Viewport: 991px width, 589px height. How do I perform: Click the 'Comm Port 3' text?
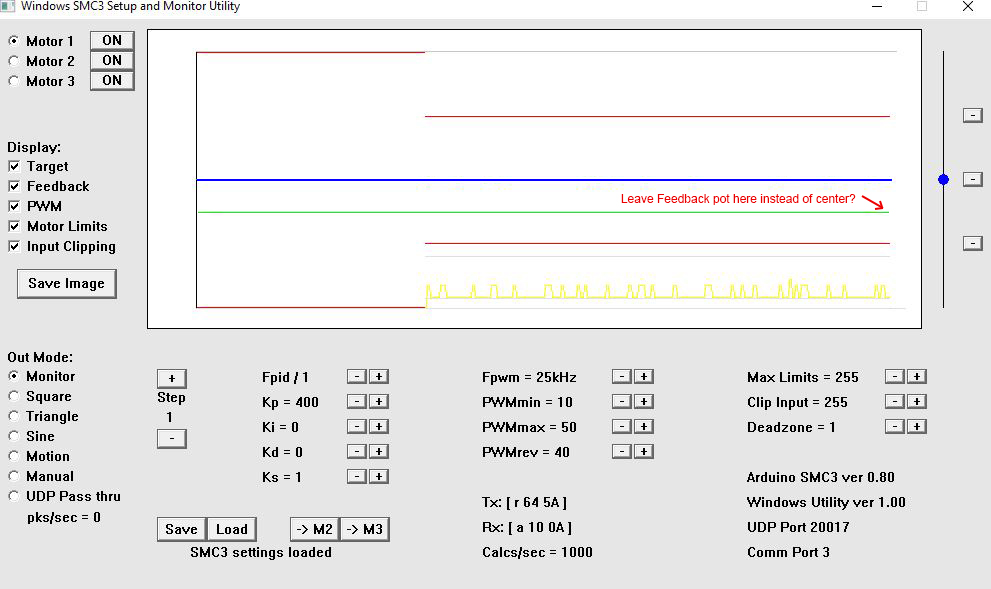[x=788, y=552]
